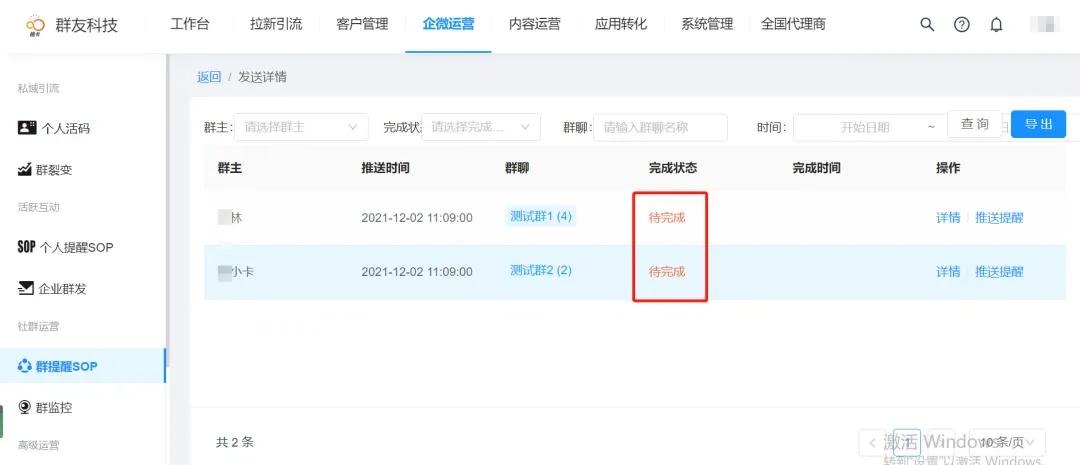Screen dimensions: 1080x465
Task: Switch to the 应用转化 tab
Action: [x=621, y=24]
